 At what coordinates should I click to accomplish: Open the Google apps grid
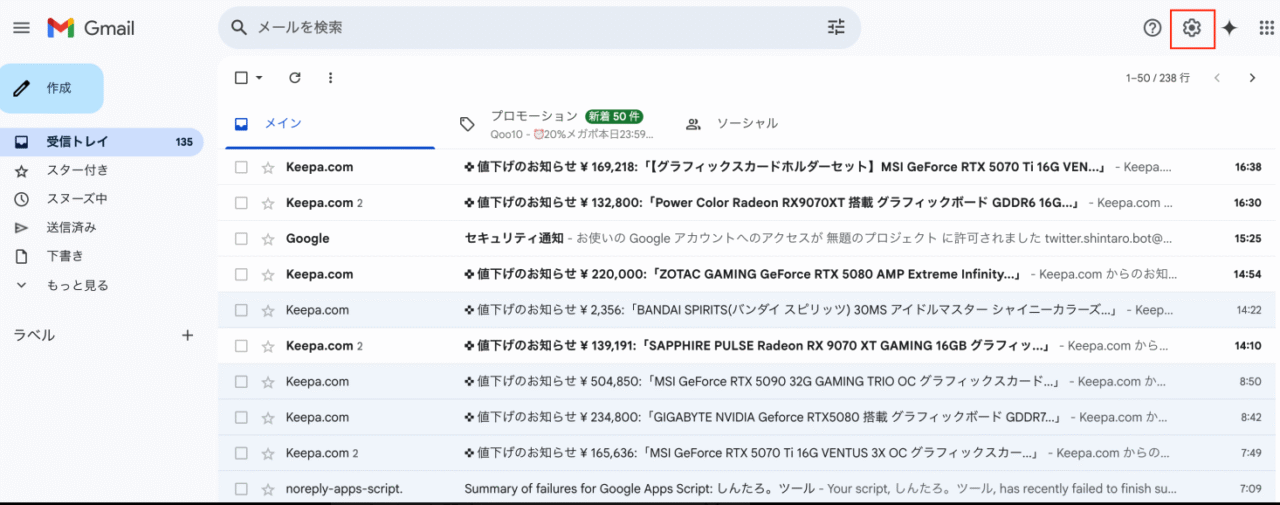1267,28
